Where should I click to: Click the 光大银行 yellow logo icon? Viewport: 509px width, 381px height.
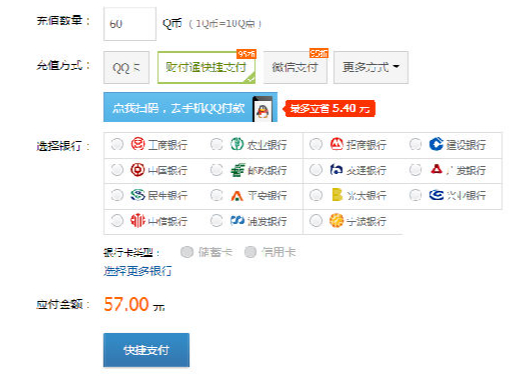pyautogui.click(x=337, y=195)
